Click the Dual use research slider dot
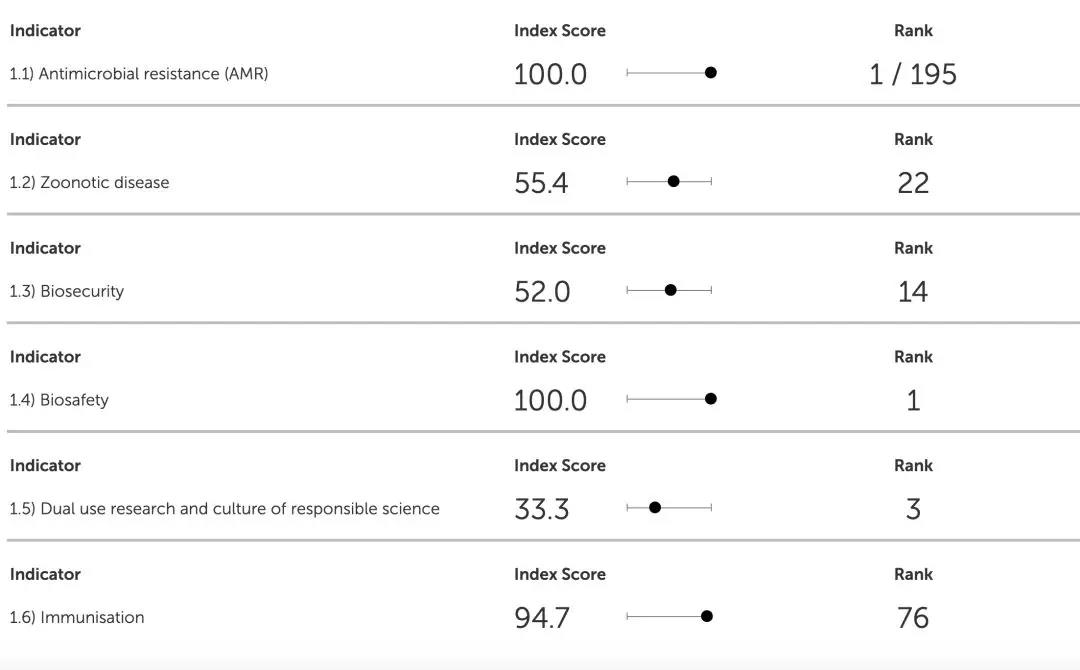Image resolution: width=1080 pixels, height=670 pixels. click(655, 507)
